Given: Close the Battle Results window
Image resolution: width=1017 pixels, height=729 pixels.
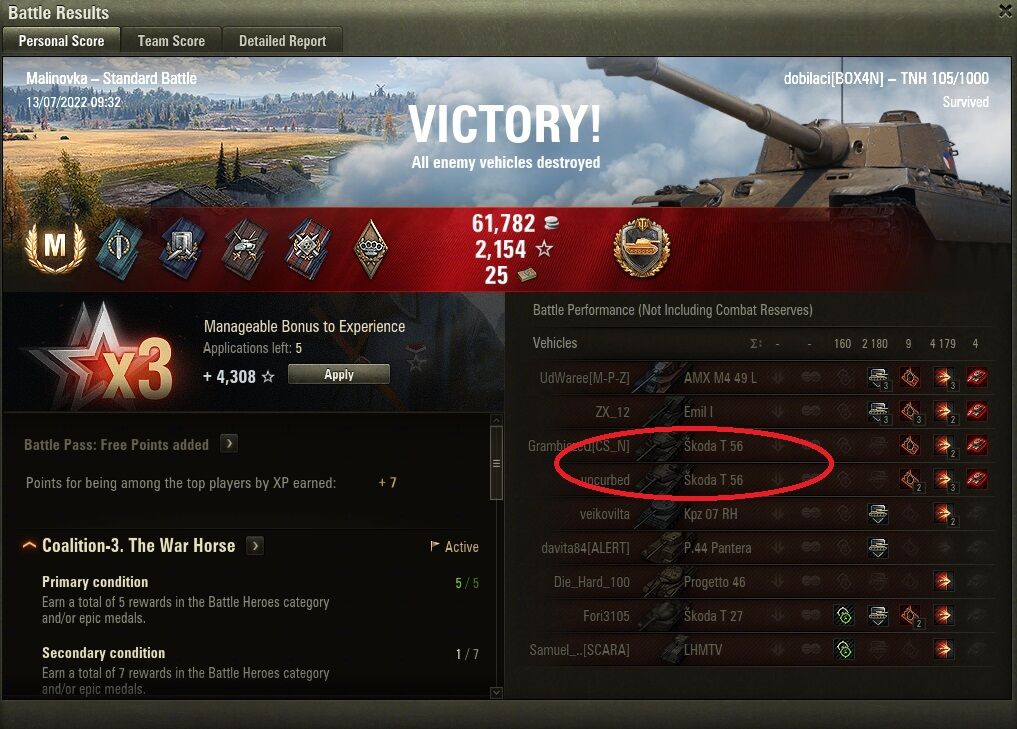Looking at the screenshot, I should point(1005,10).
